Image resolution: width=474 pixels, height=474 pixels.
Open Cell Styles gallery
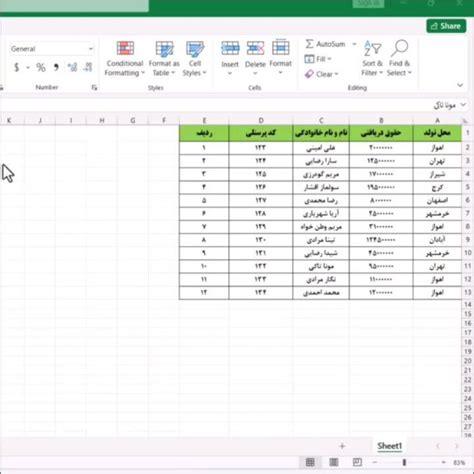(x=195, y=59)
